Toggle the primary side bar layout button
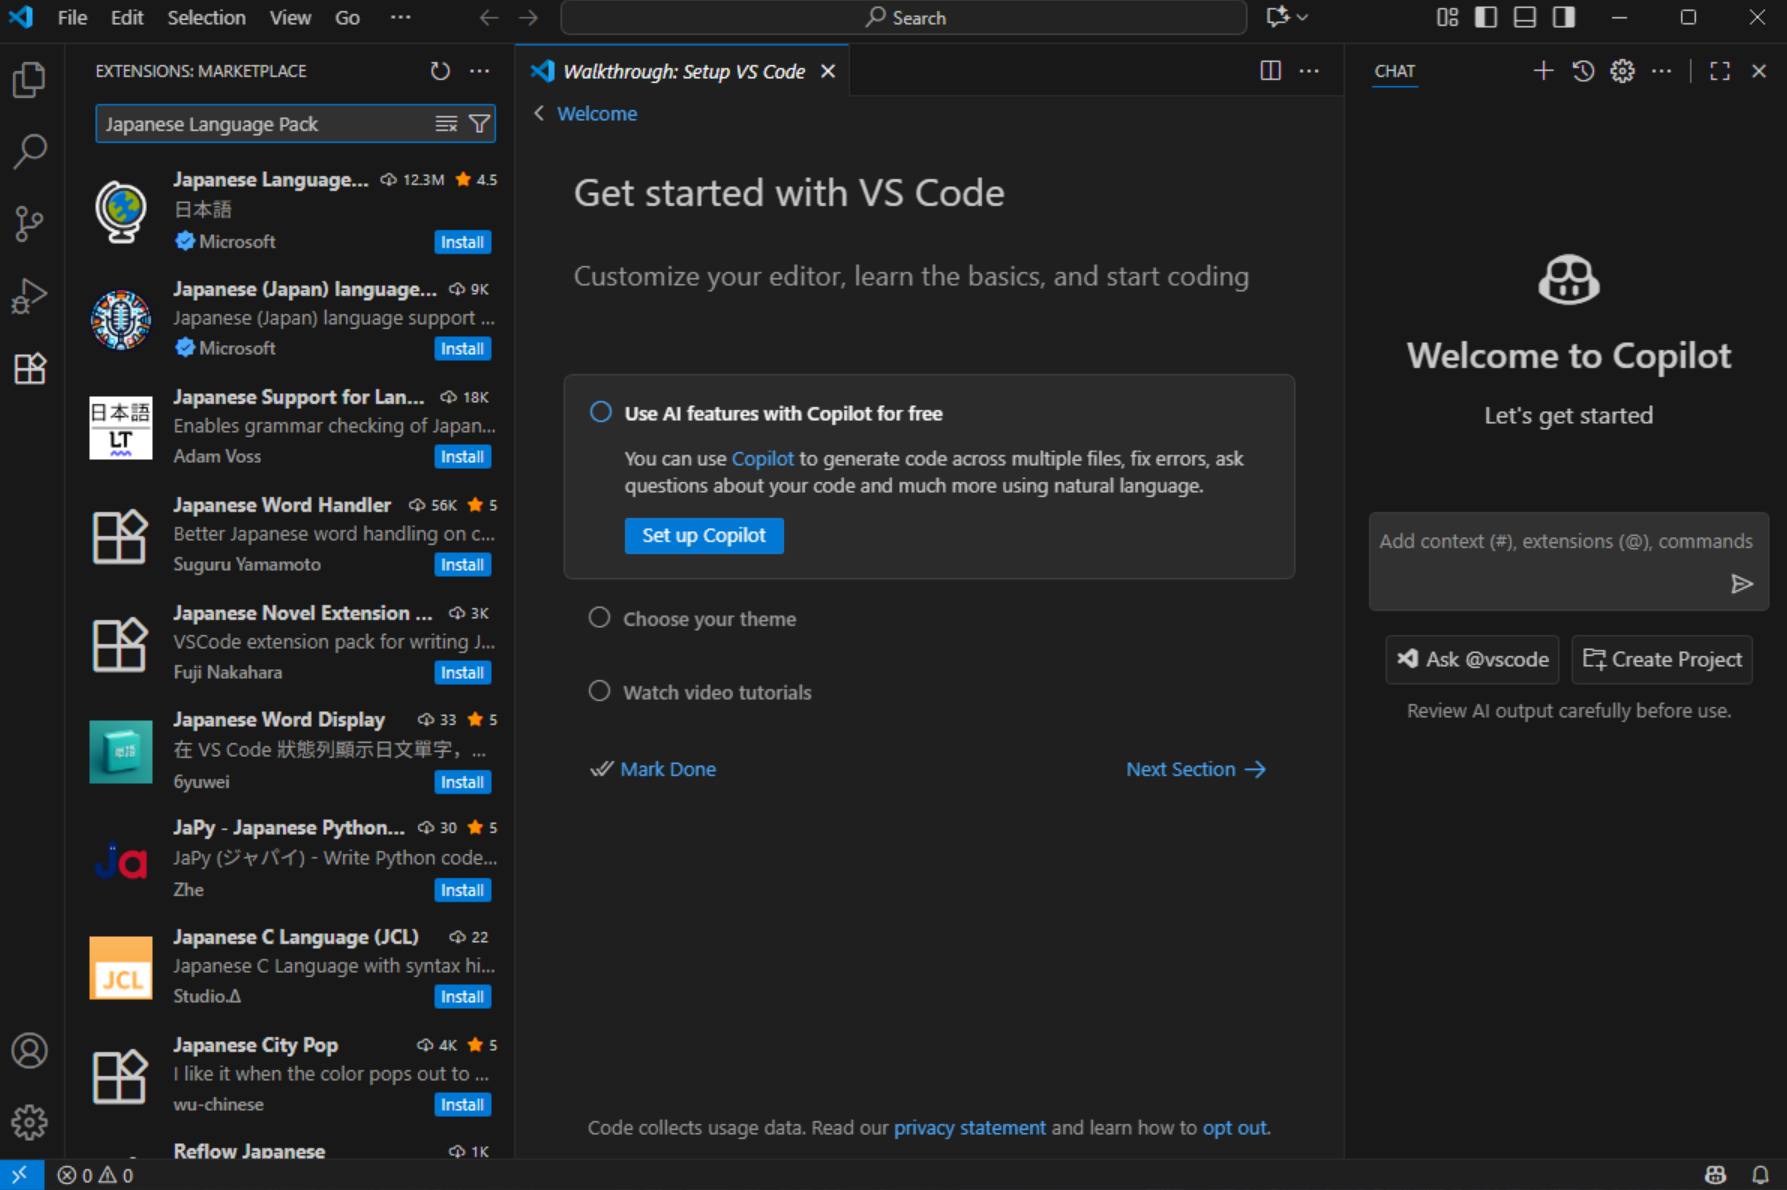 (x=1486, y=17)
